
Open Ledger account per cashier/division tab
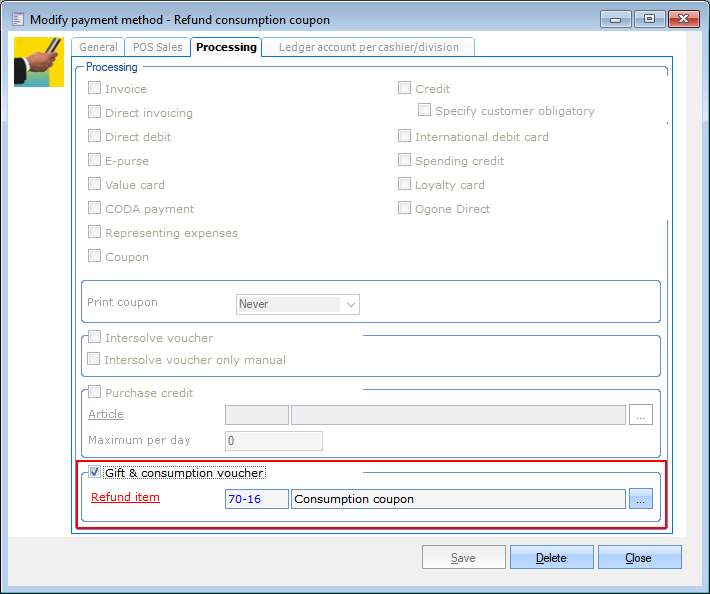point(368,47)
